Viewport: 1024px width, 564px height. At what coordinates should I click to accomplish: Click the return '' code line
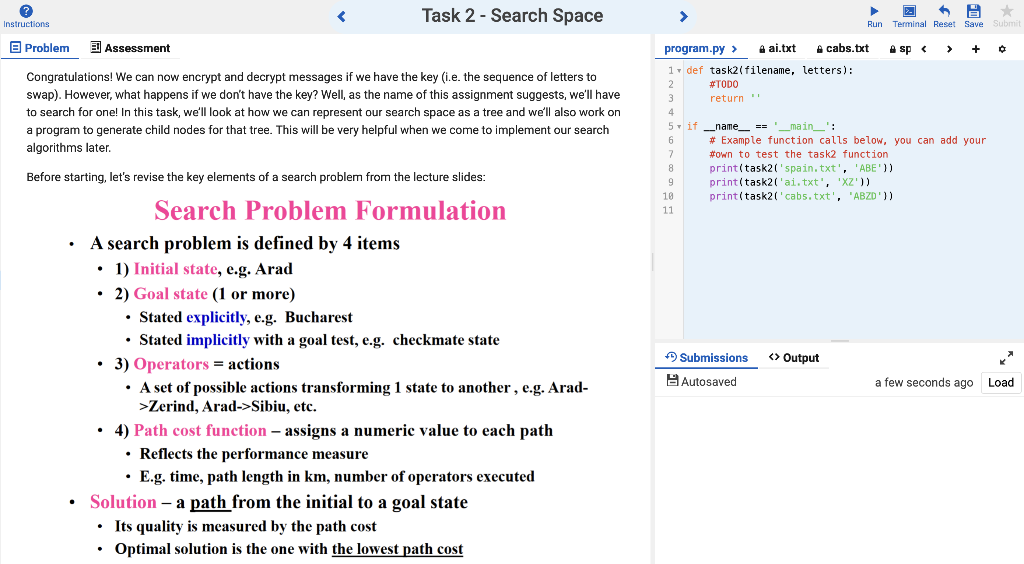pyautogui.click(x=735, y=99)
